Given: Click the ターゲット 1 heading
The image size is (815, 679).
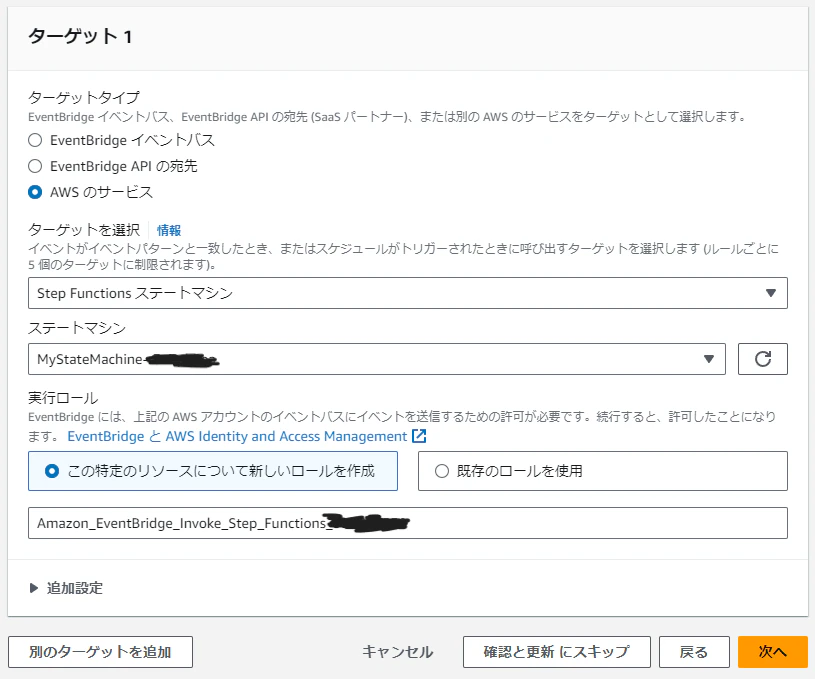Looking at the screenshot, I should (x=80, y=36).
